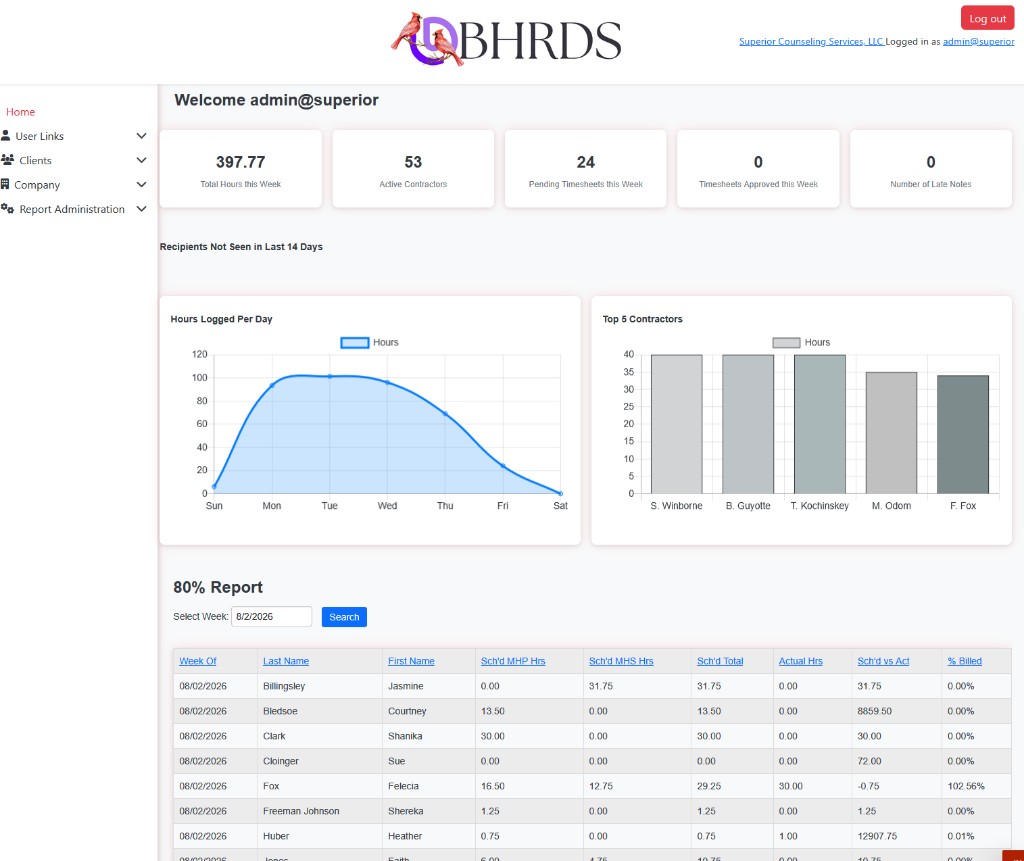Sort table by Sch'd MHP Hrs
The width and height of the screenshot is (1024, 861).
click(513, 661)
